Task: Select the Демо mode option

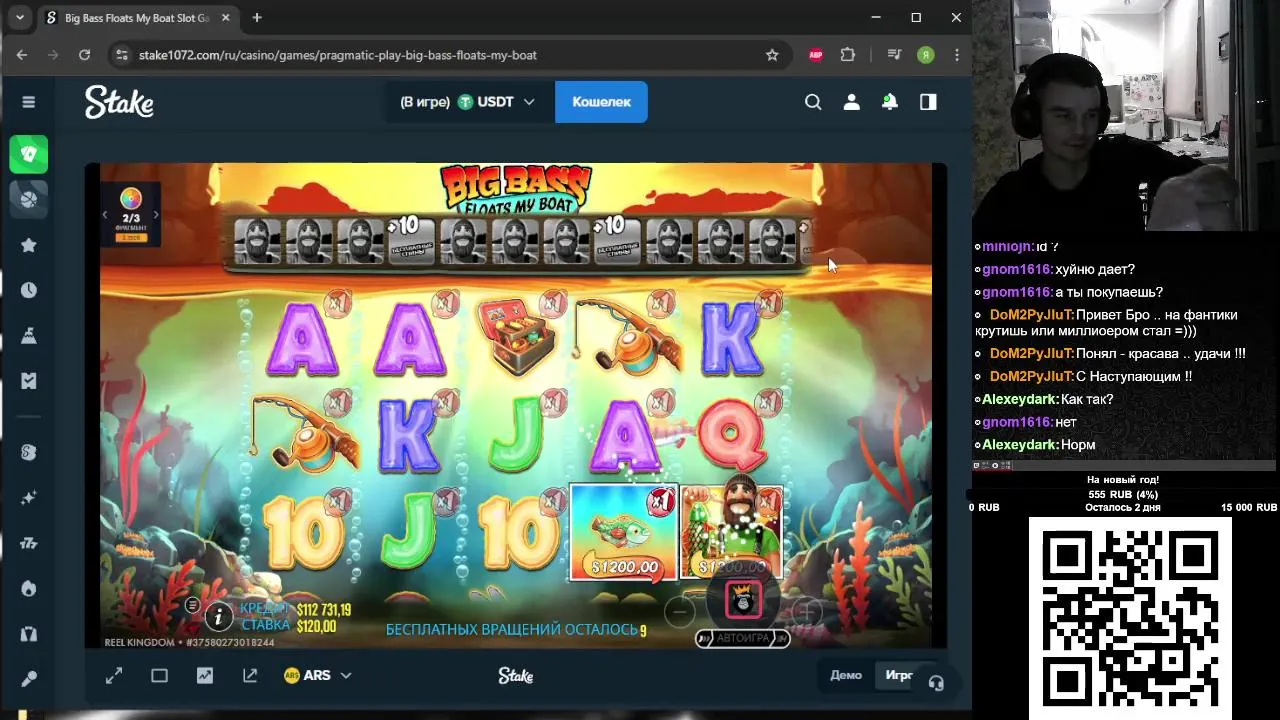Action: [846, 675]
